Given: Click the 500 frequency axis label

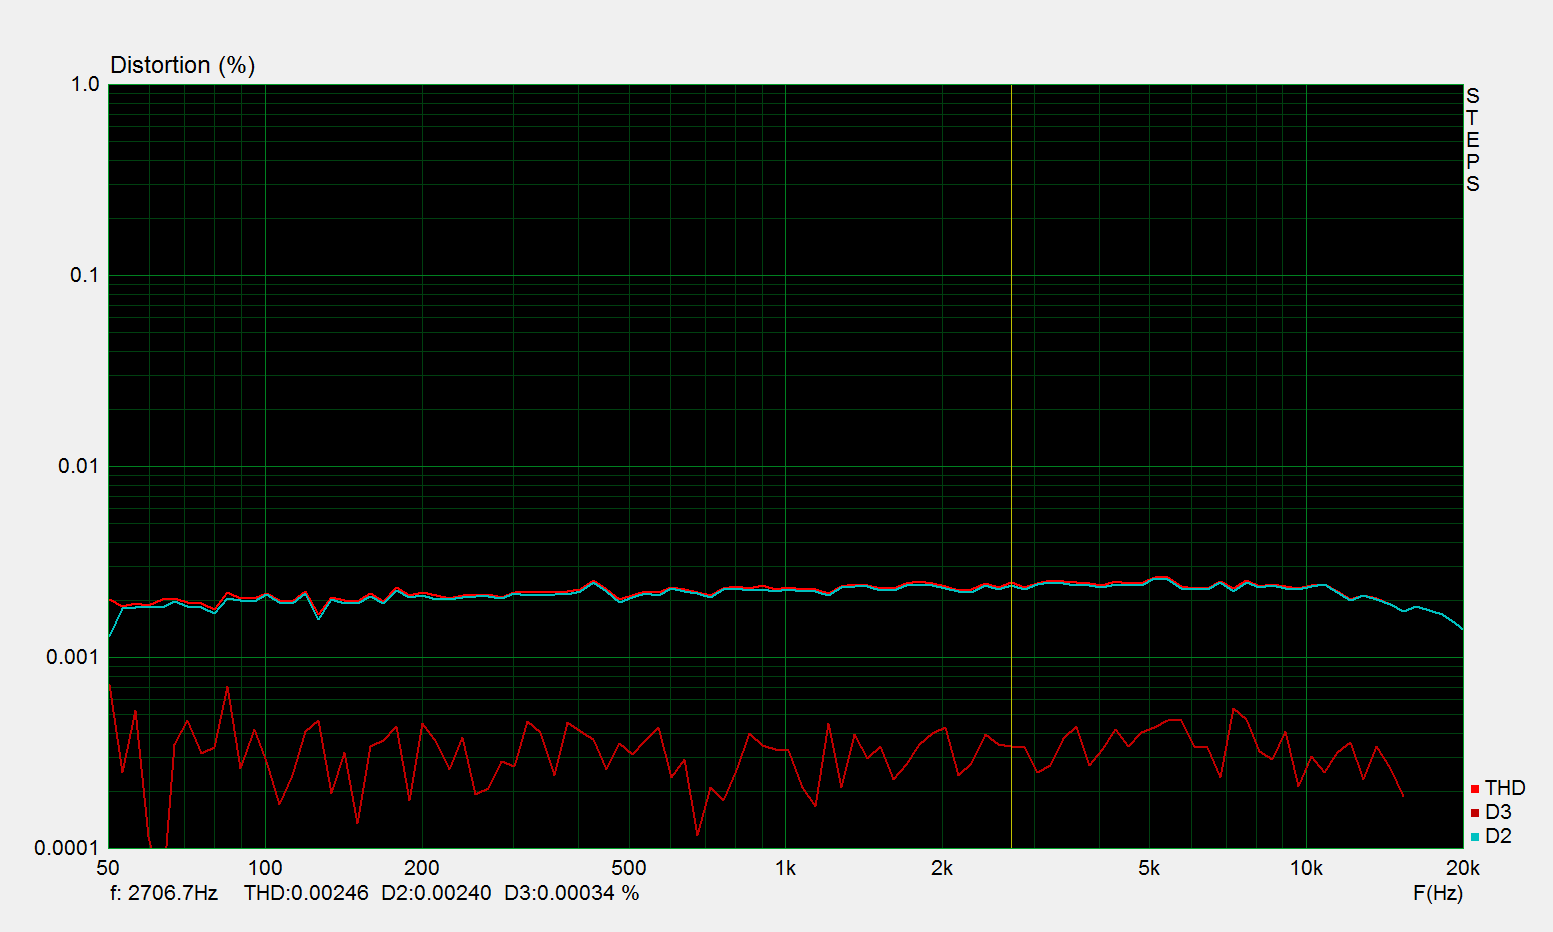Looking at the screenshot, I should (x=629, y=868).
